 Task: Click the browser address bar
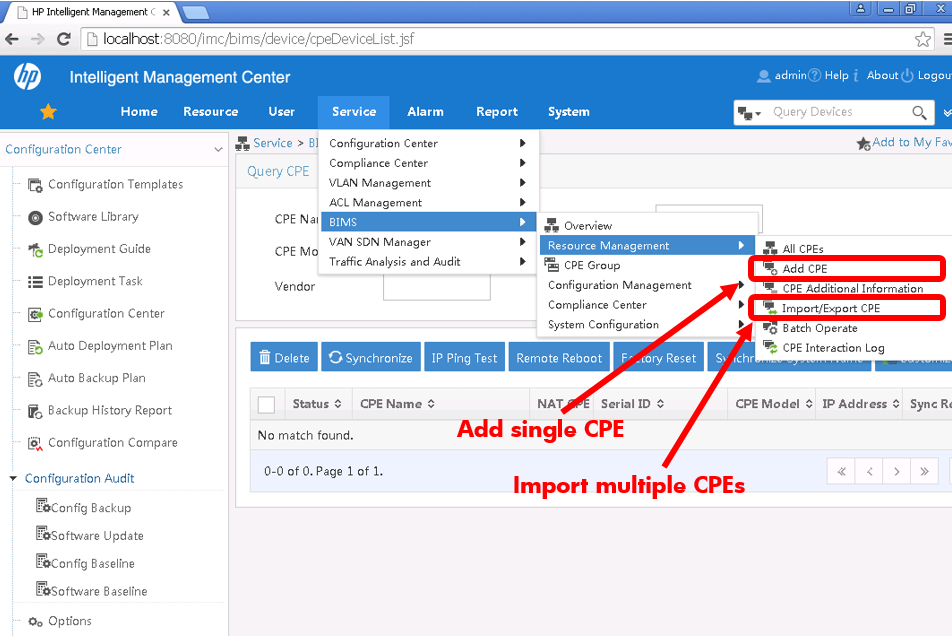498,39
